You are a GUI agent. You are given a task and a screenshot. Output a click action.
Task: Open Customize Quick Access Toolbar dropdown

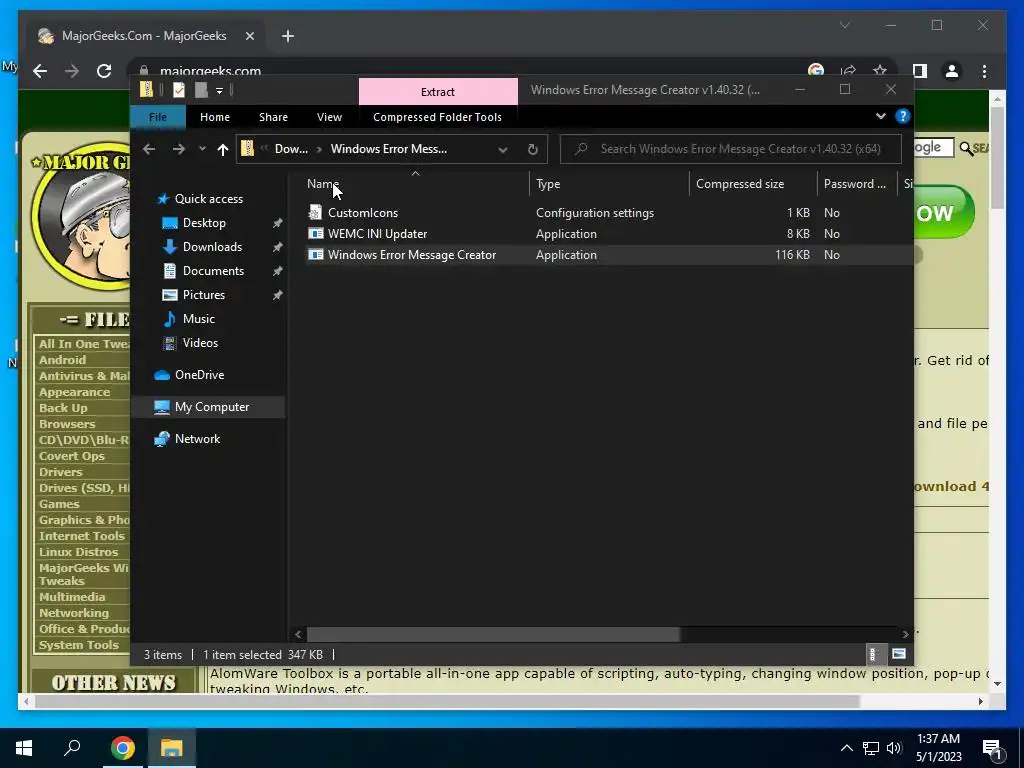[219, 91]
